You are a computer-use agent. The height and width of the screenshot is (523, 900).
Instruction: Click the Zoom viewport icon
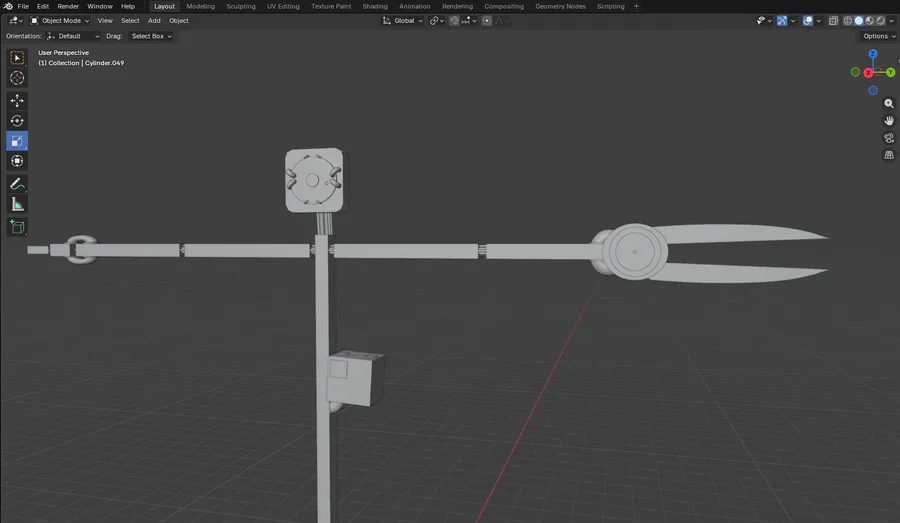click(x=889, y=104)
